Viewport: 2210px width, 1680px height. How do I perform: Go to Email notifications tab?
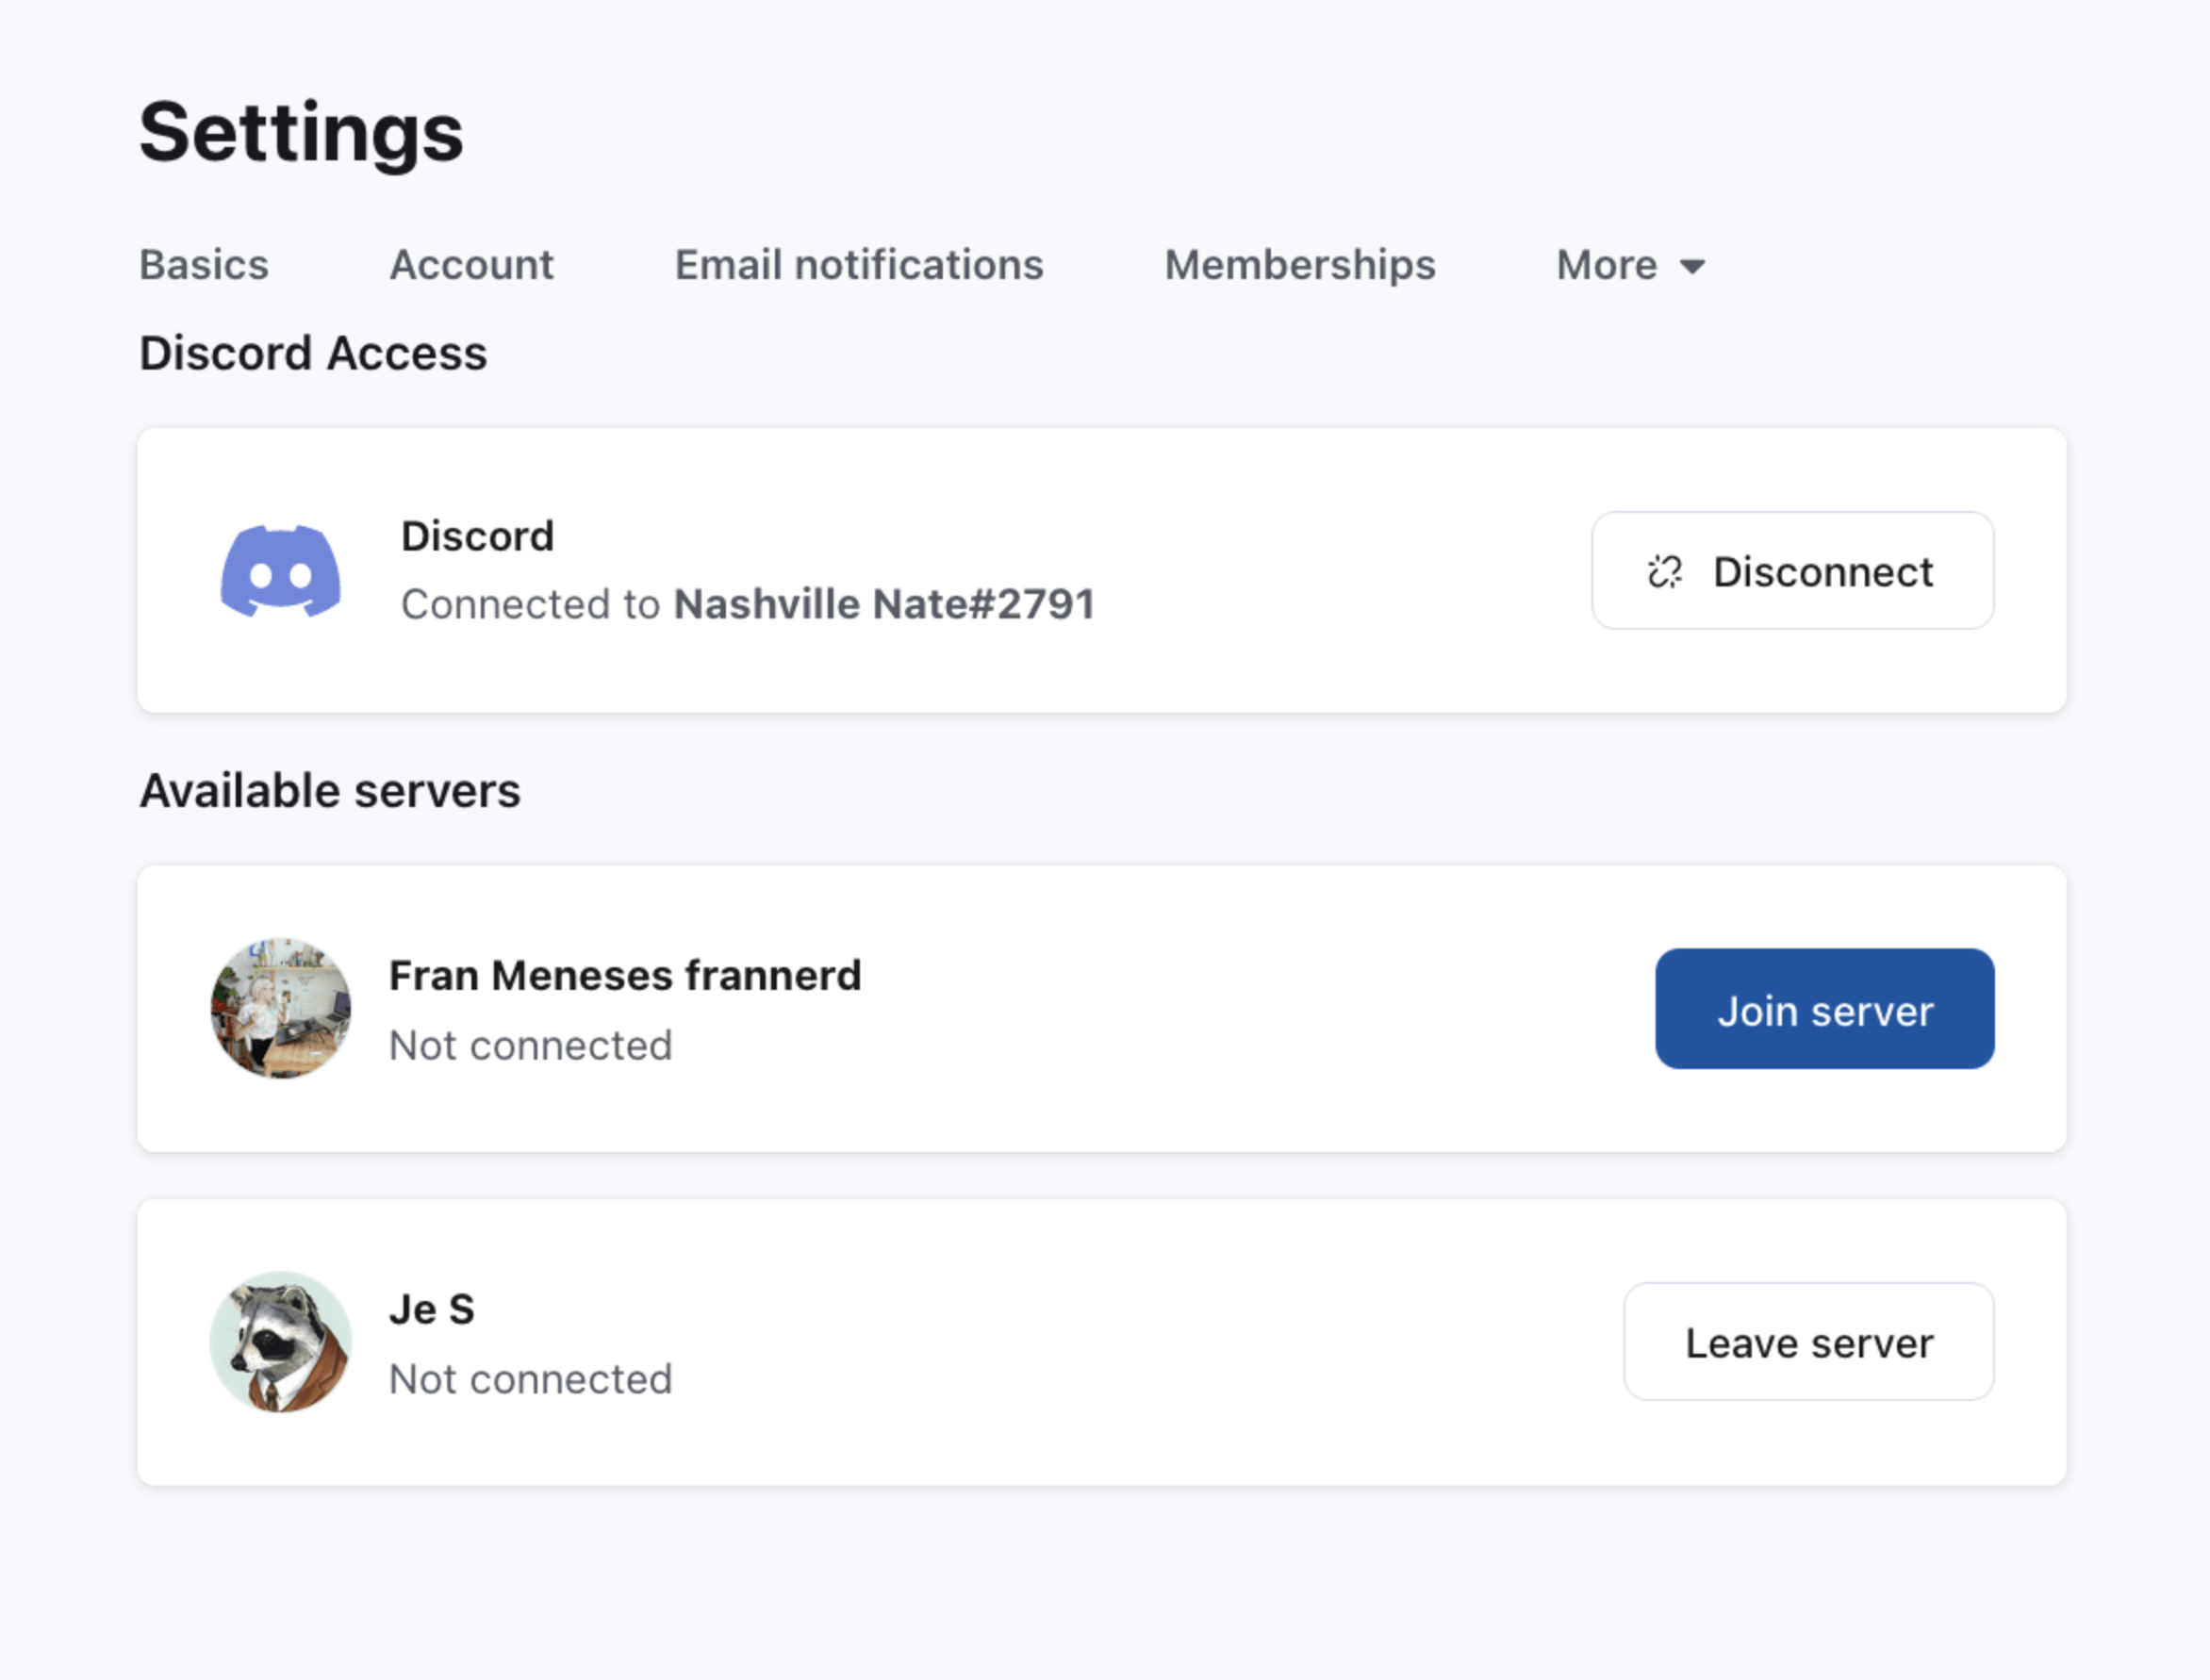tap(859, 265)
